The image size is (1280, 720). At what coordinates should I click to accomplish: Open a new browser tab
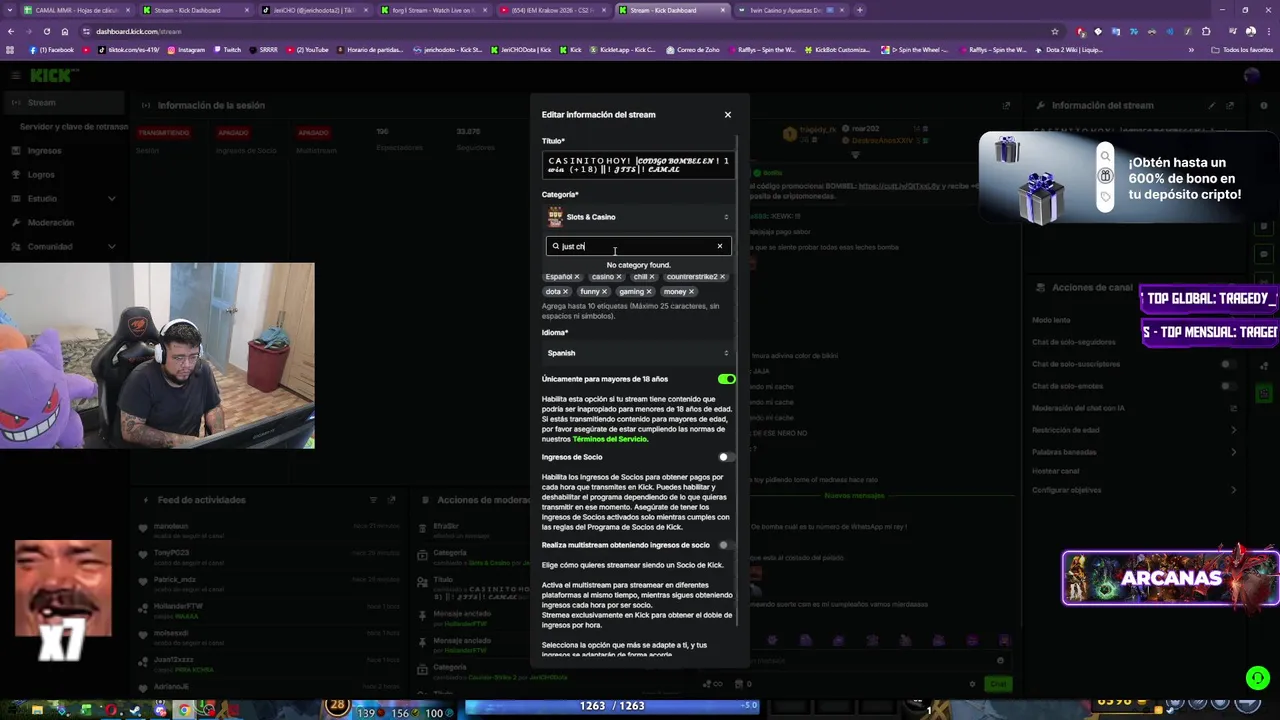click(x=860, y=10)
